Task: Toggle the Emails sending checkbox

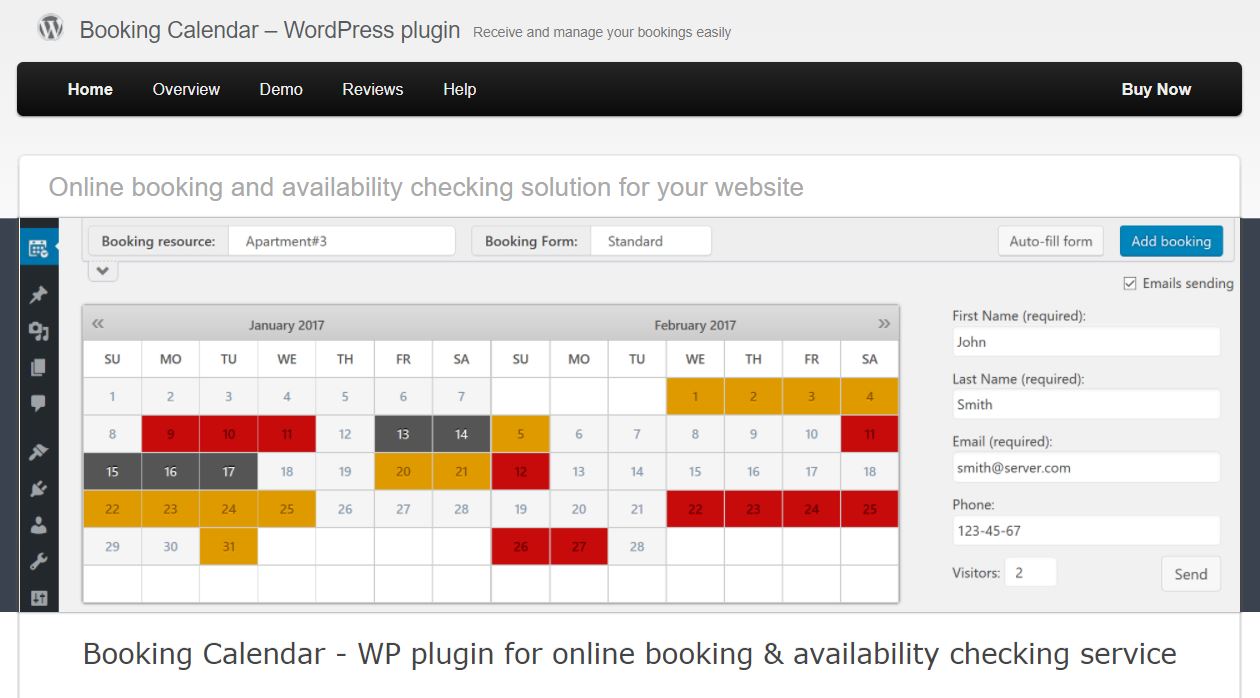Action: [1130, 284]
